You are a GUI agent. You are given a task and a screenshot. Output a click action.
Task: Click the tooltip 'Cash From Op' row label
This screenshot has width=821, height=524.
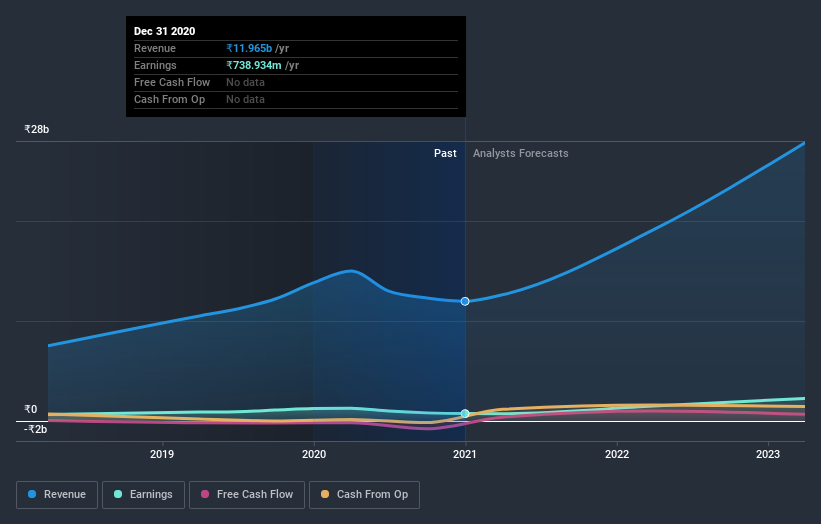[x=169, y=99]
